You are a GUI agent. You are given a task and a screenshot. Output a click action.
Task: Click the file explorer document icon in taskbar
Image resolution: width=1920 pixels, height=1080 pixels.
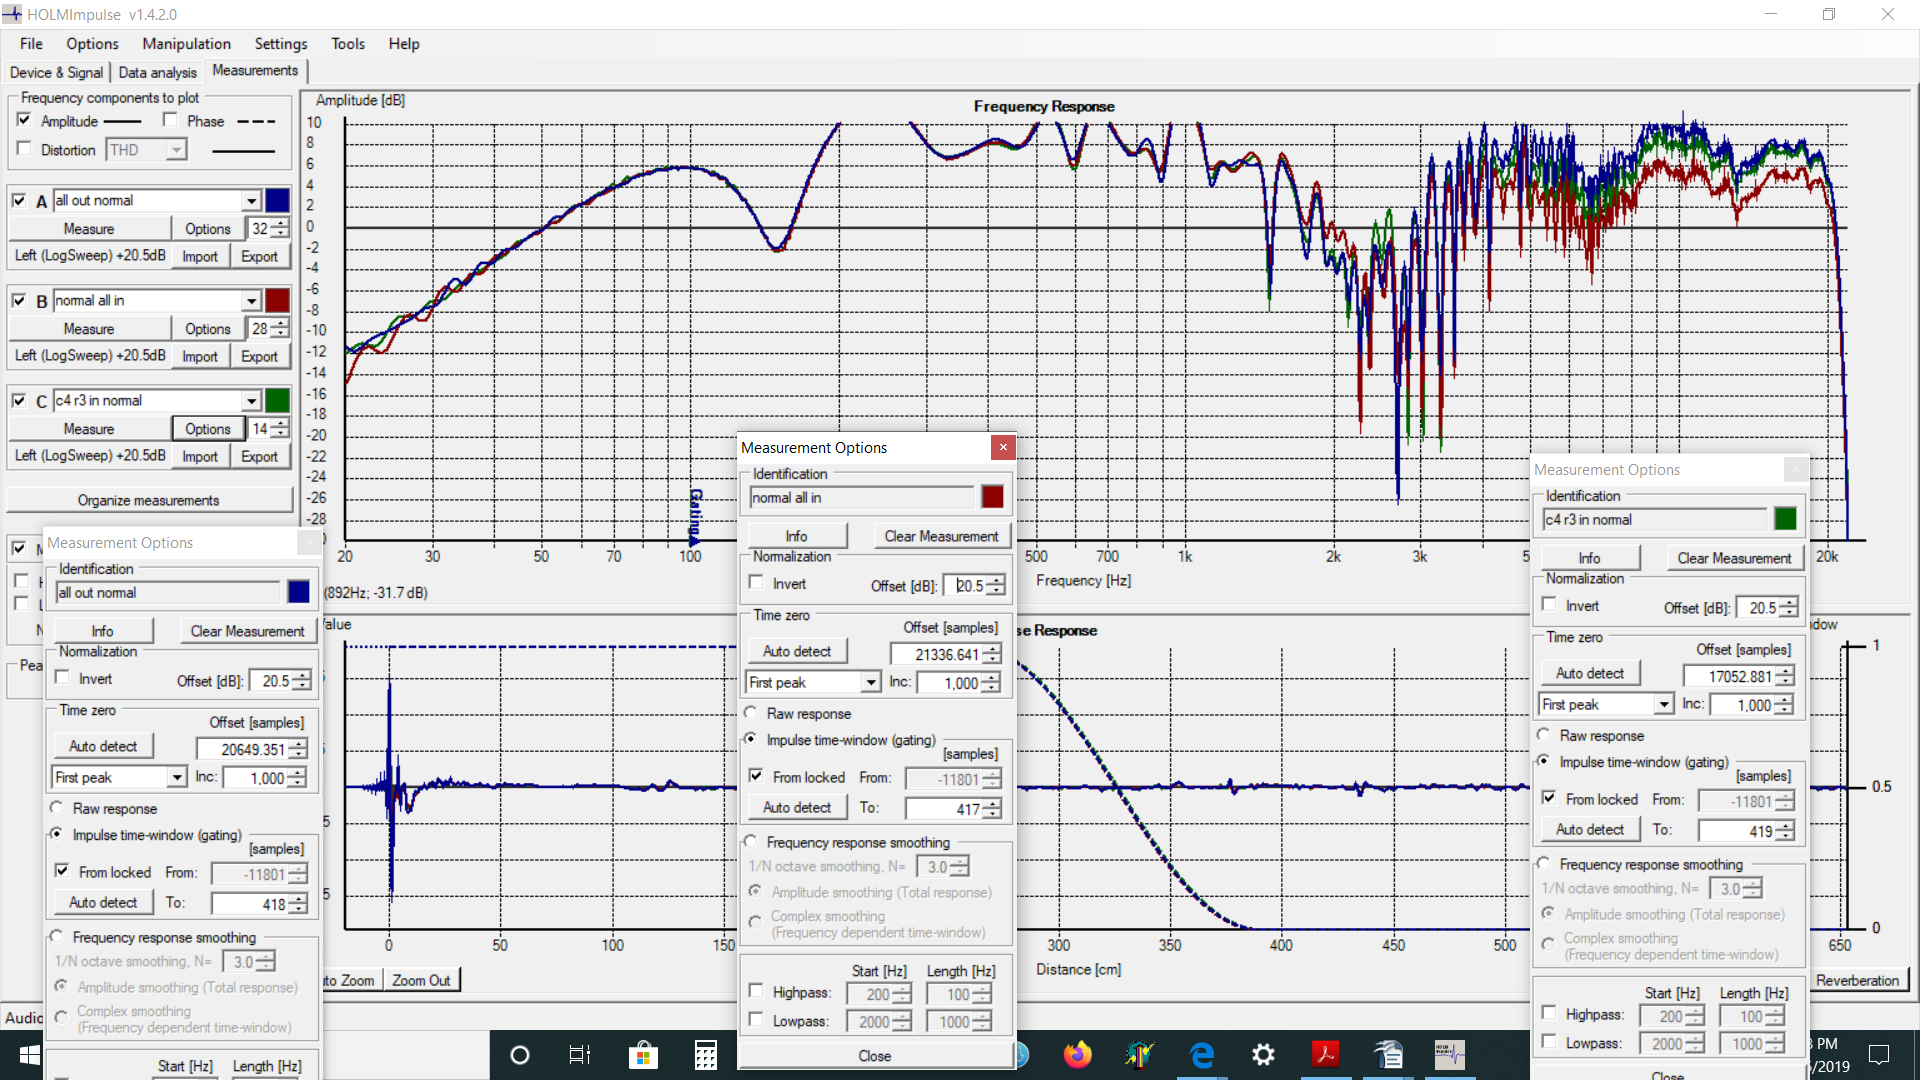point(1388,1055)
